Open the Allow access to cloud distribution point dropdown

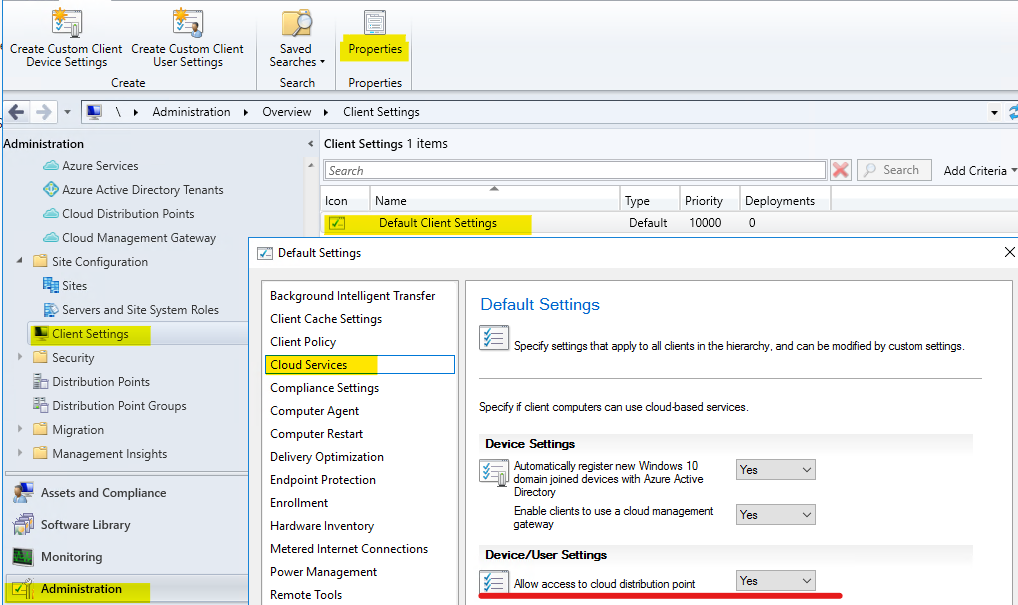tap(775, 580)
